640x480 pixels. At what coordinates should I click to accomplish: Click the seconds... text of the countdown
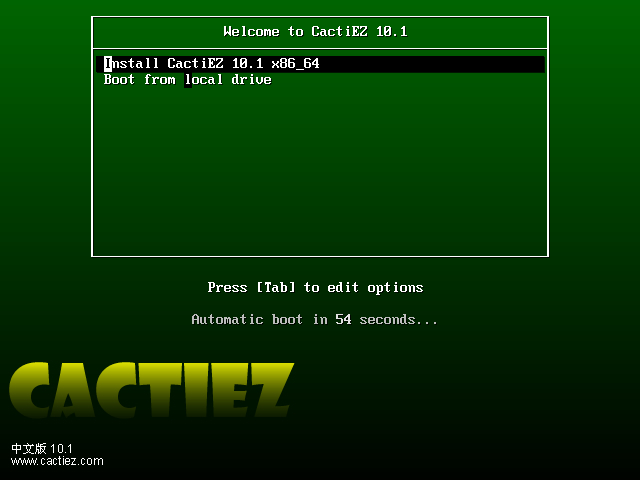398,319
